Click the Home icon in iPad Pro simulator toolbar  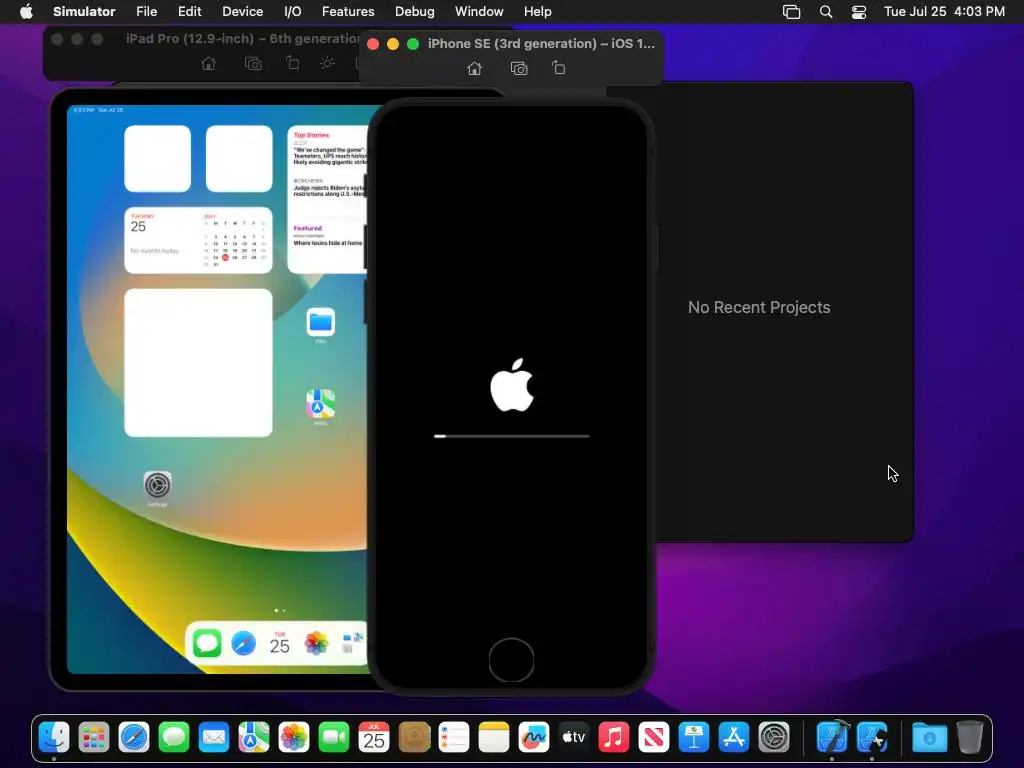[208, 63]
